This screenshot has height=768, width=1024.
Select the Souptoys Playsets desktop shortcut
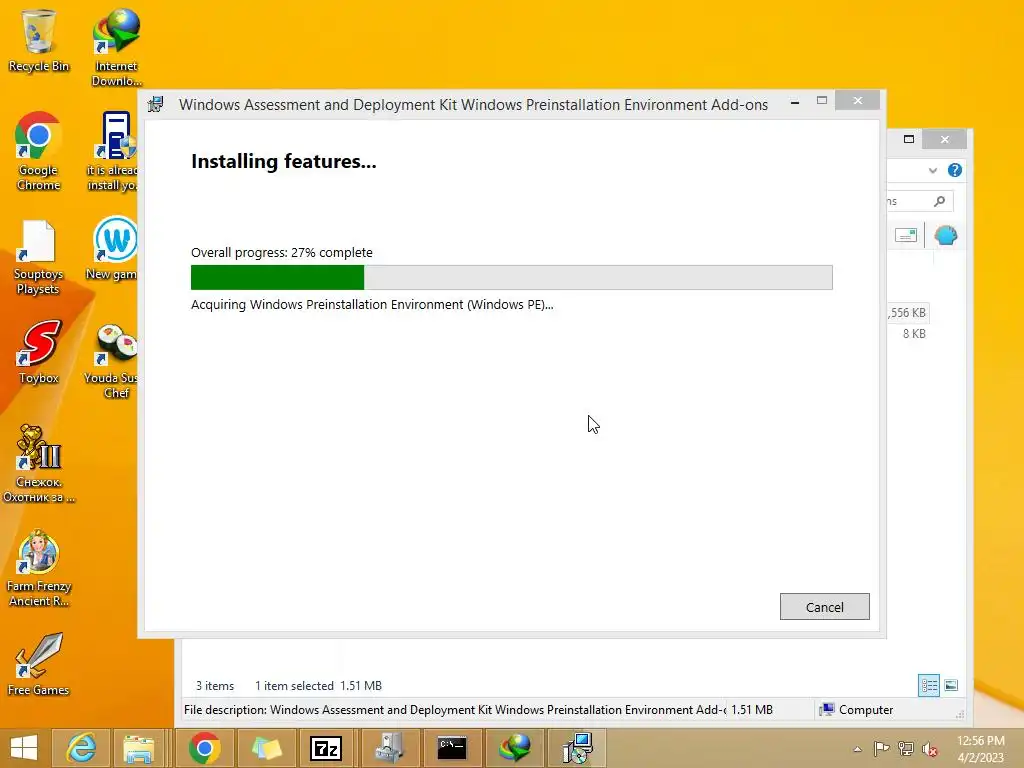[39, 257]
